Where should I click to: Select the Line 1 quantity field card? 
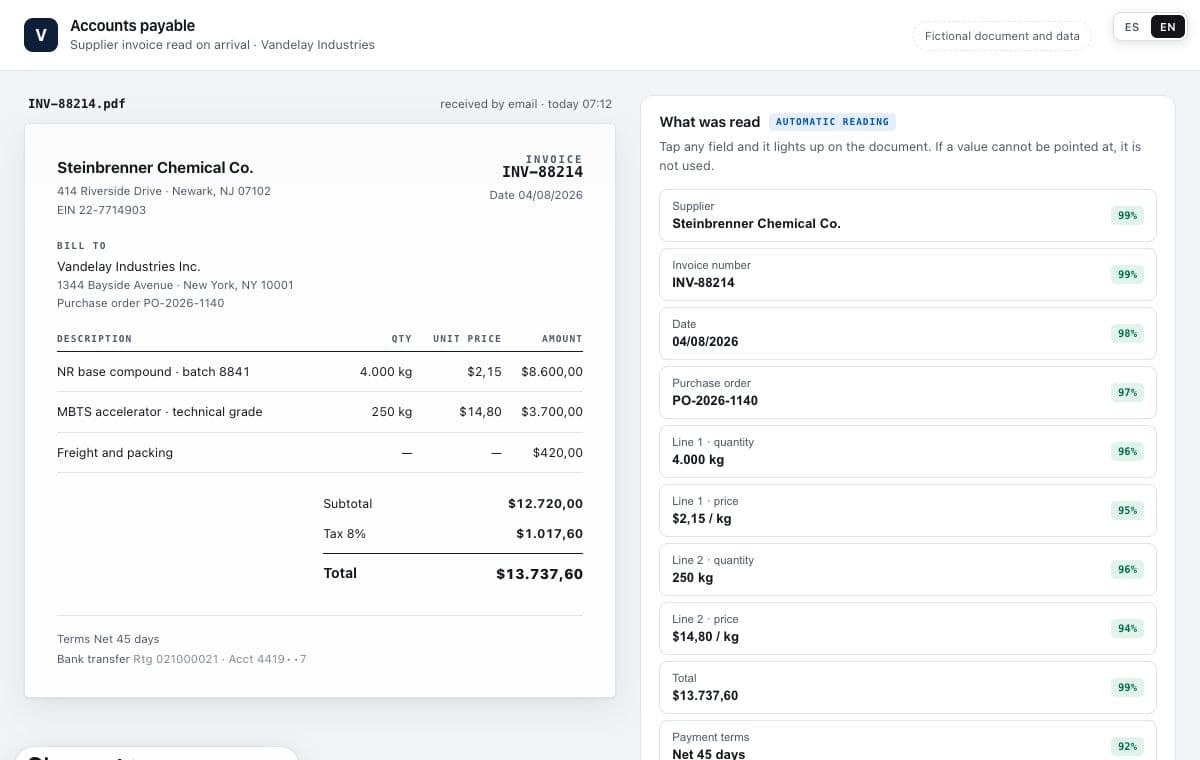tap(908, 451)
